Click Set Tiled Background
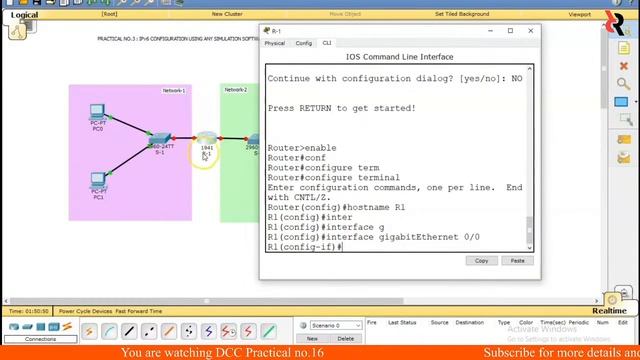This screenshot has width=640, height=360. [x=462, y=14]
